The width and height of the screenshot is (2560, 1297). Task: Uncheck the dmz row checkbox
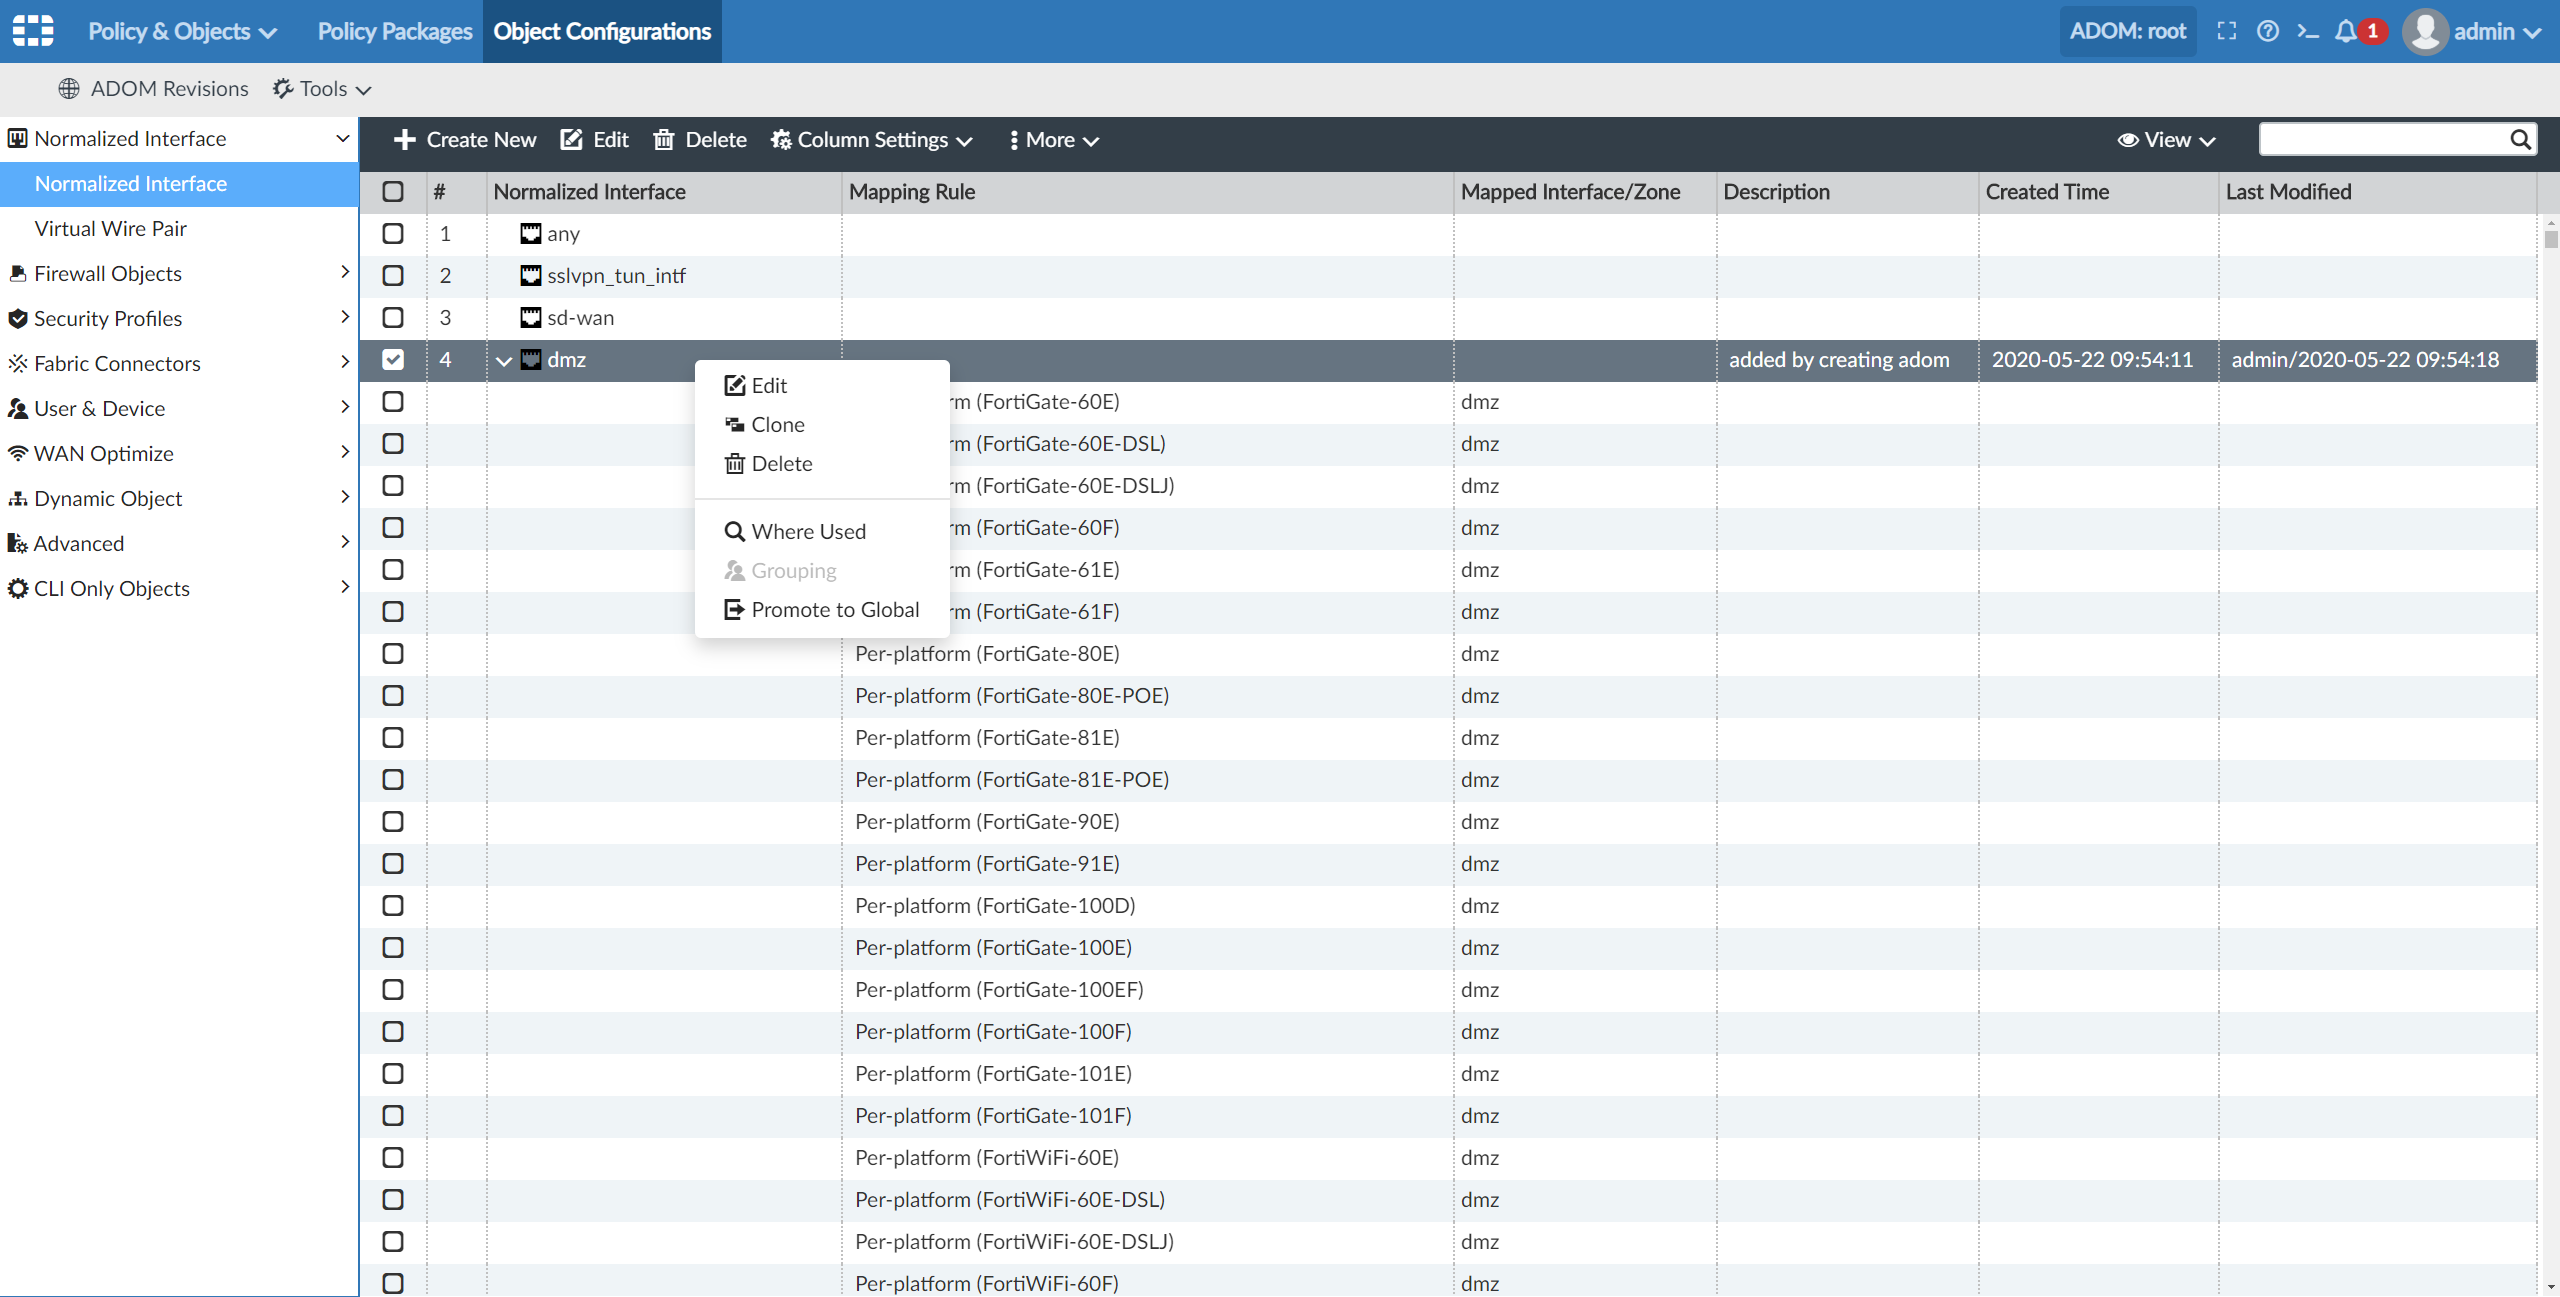click(393, 359)
